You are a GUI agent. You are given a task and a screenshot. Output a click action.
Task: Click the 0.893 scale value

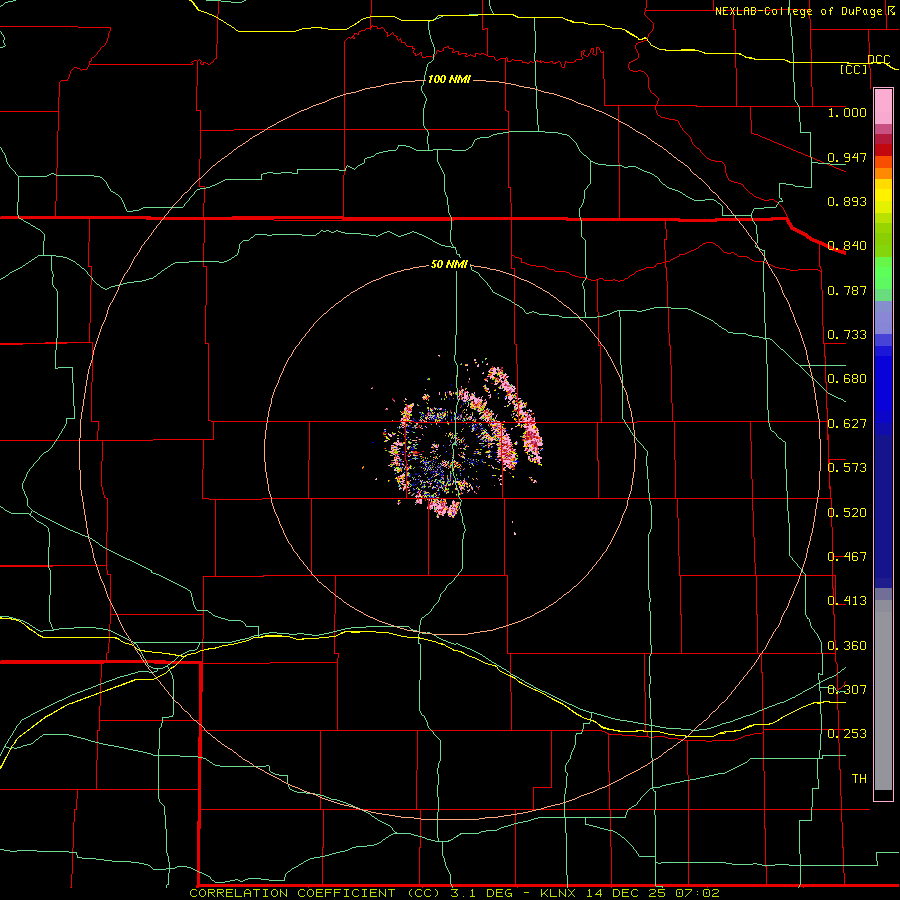pos(847,201)
